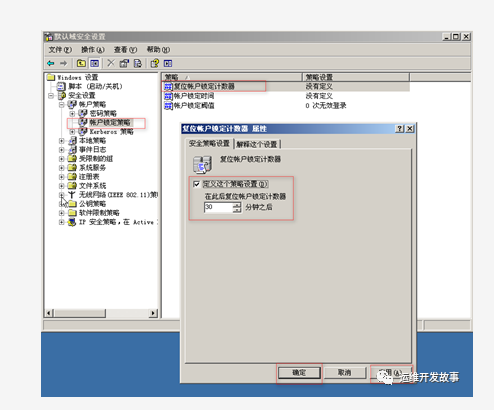Expand the 文件系统 tree node
The width and height of the screenshot is (494, 410).
(x=61, y=186)
